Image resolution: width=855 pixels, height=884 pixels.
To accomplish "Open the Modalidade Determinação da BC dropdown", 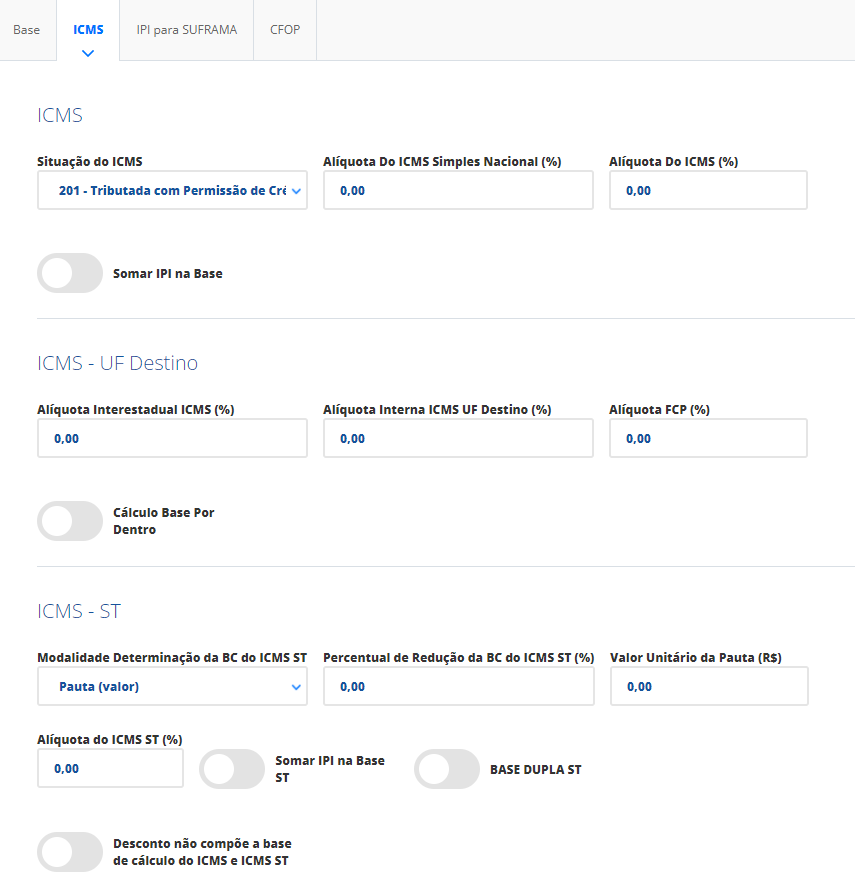I will click(172, 687).
